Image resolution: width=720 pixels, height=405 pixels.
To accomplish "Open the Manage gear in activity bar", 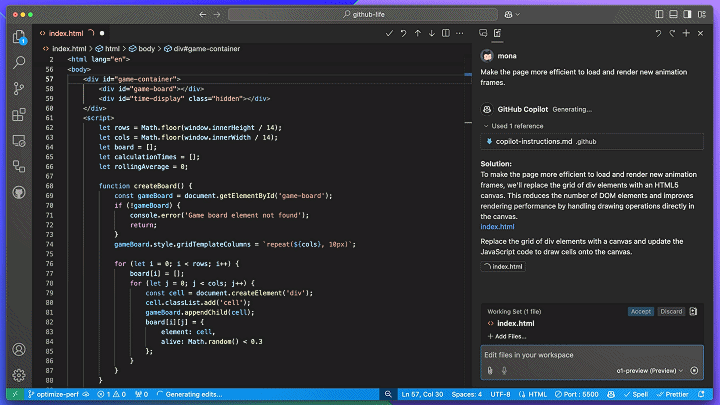I will (19, 374).
